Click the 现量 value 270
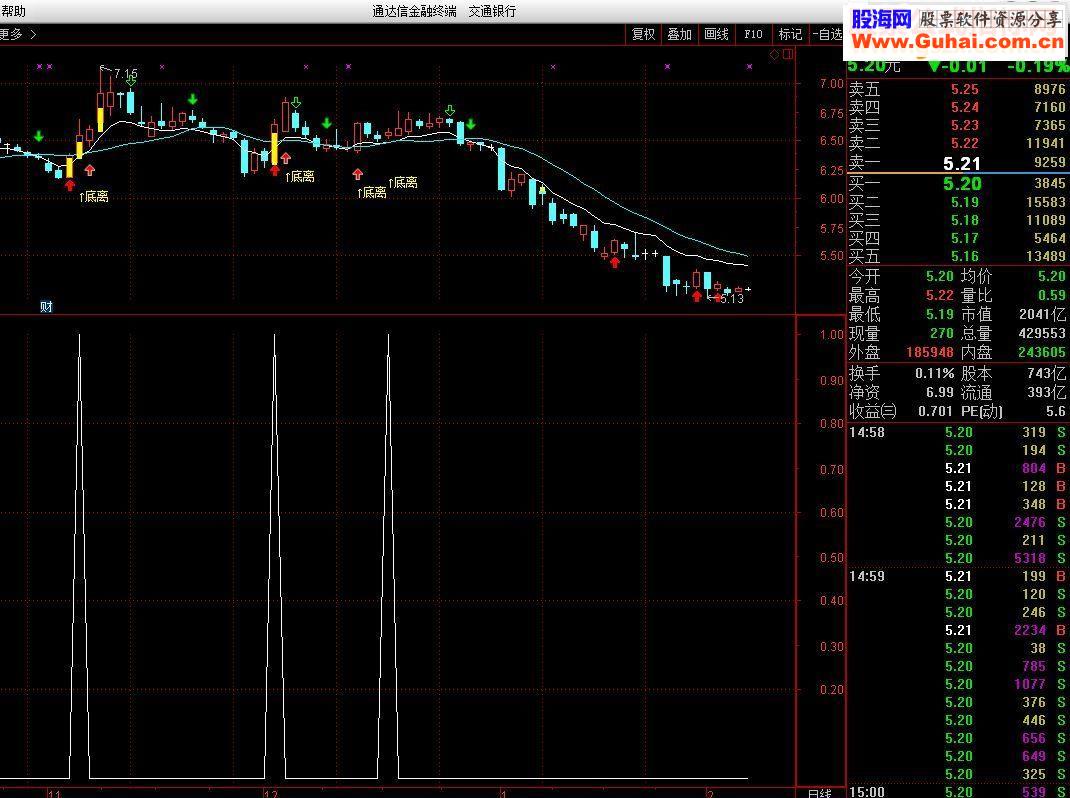Screen dimensions: 1070x798 [942, 334]
